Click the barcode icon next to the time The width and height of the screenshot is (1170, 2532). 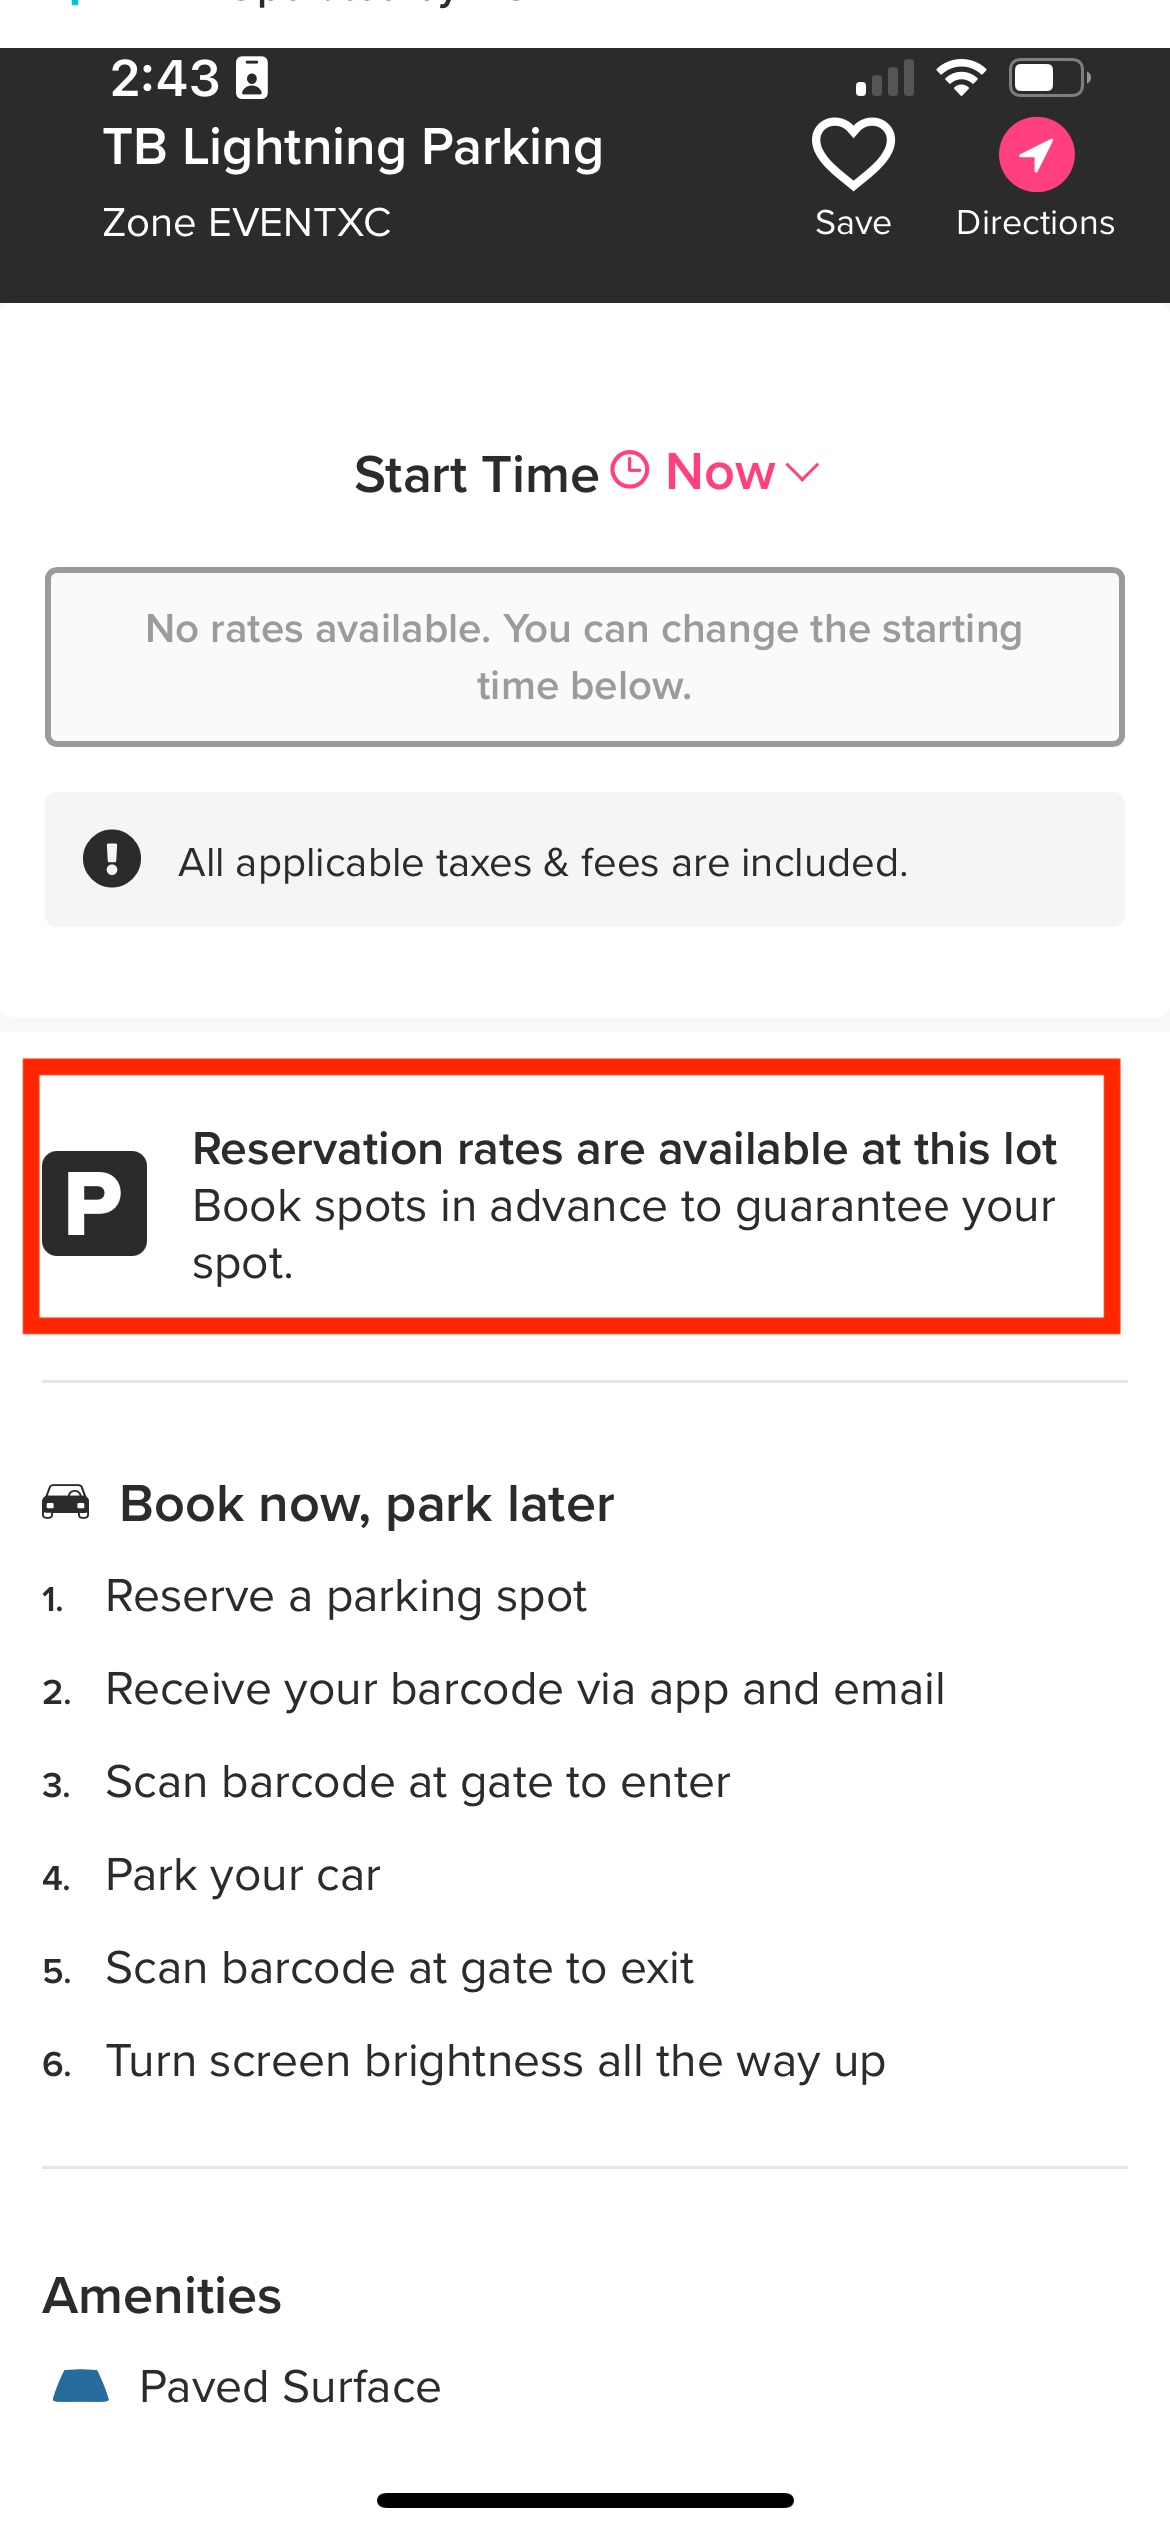(x=252, y=76)
